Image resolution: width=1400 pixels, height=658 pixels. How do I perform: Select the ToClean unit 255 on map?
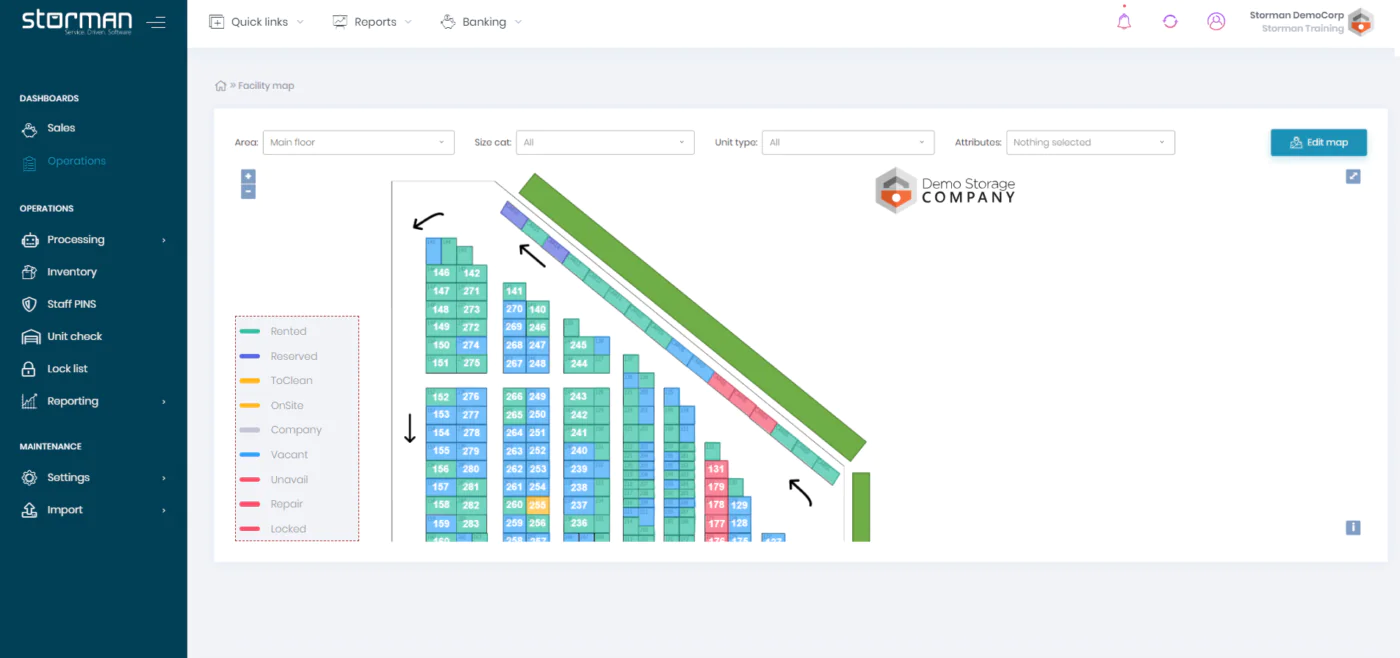[538, 505]
